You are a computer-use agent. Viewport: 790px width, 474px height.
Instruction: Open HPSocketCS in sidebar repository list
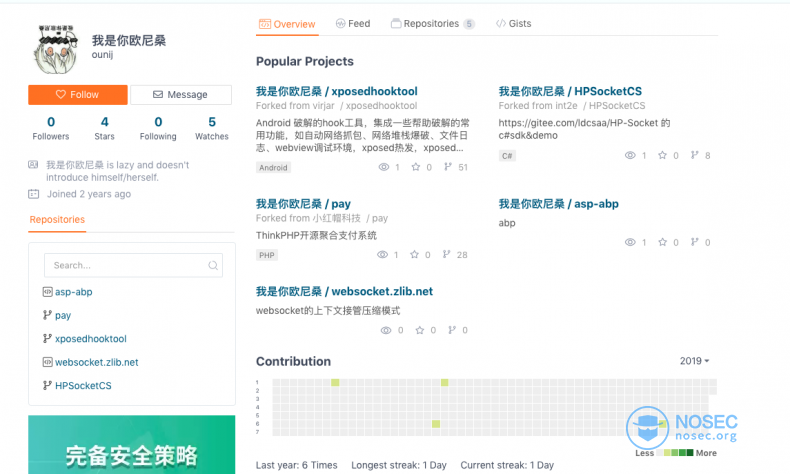(x=83, y=385)
